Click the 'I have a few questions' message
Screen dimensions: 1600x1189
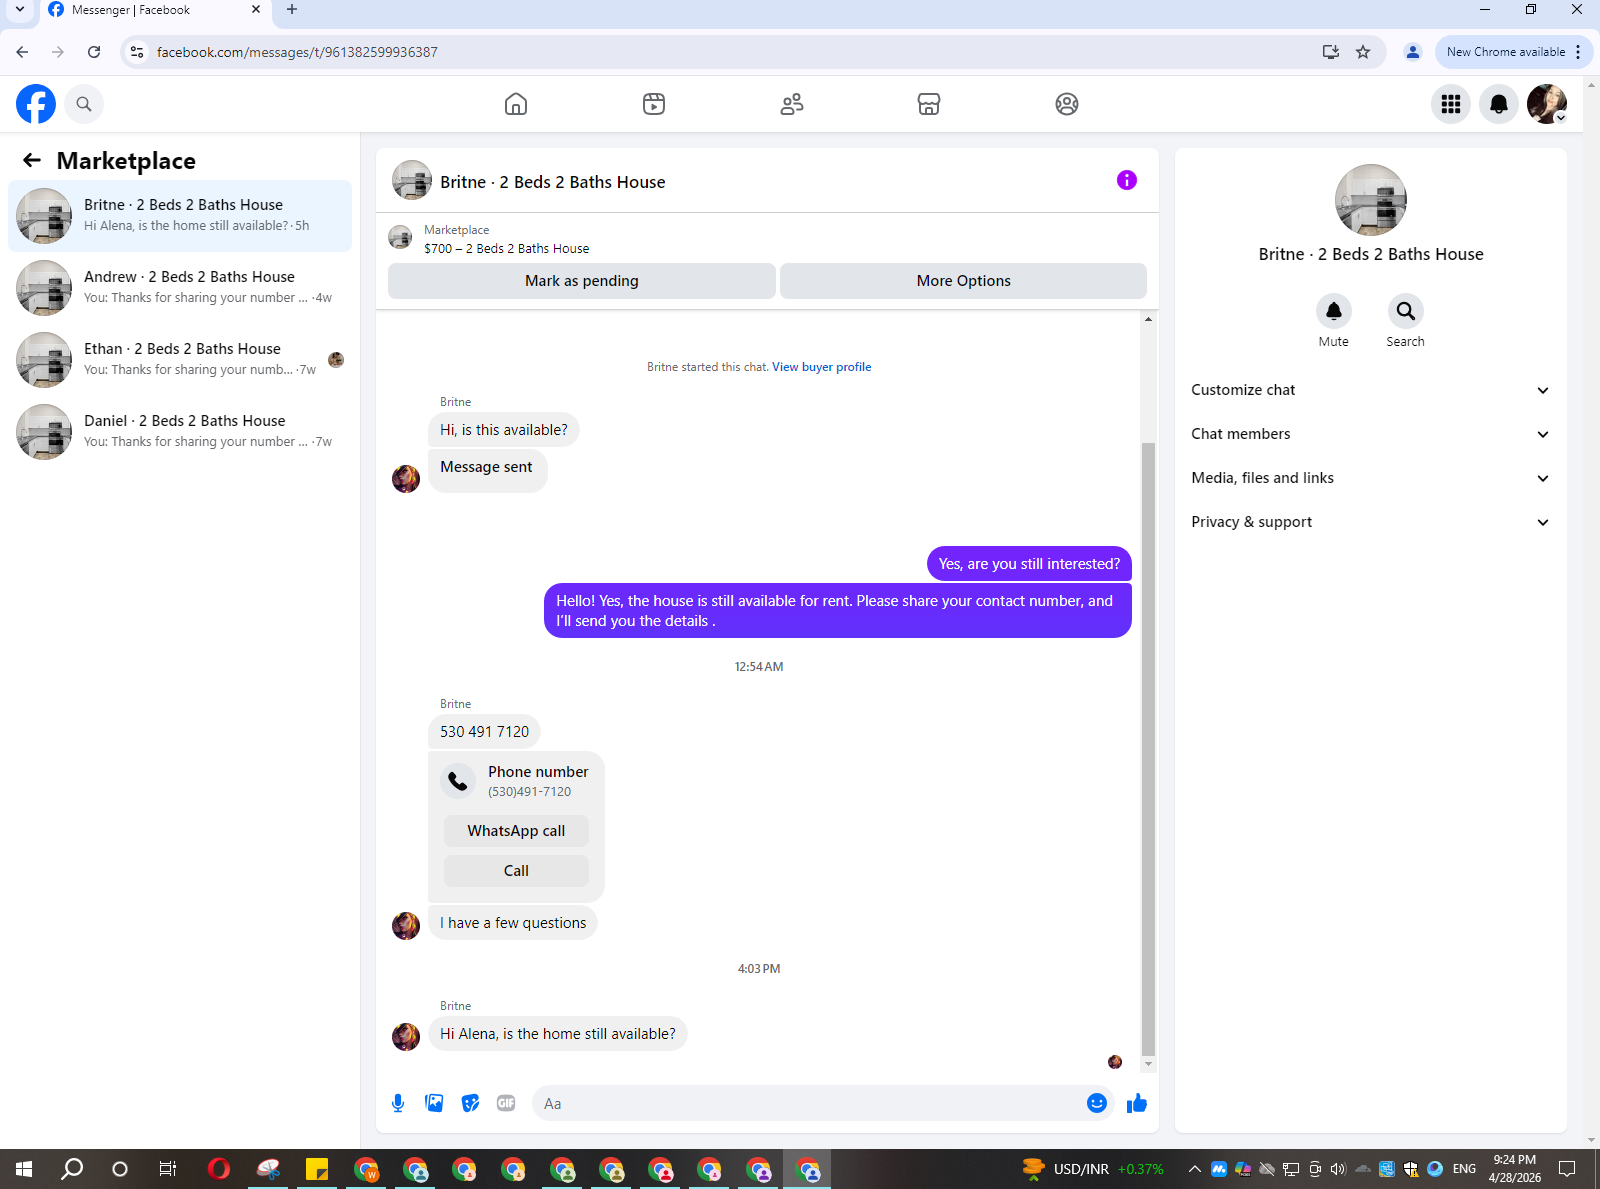tap(513, 923)
